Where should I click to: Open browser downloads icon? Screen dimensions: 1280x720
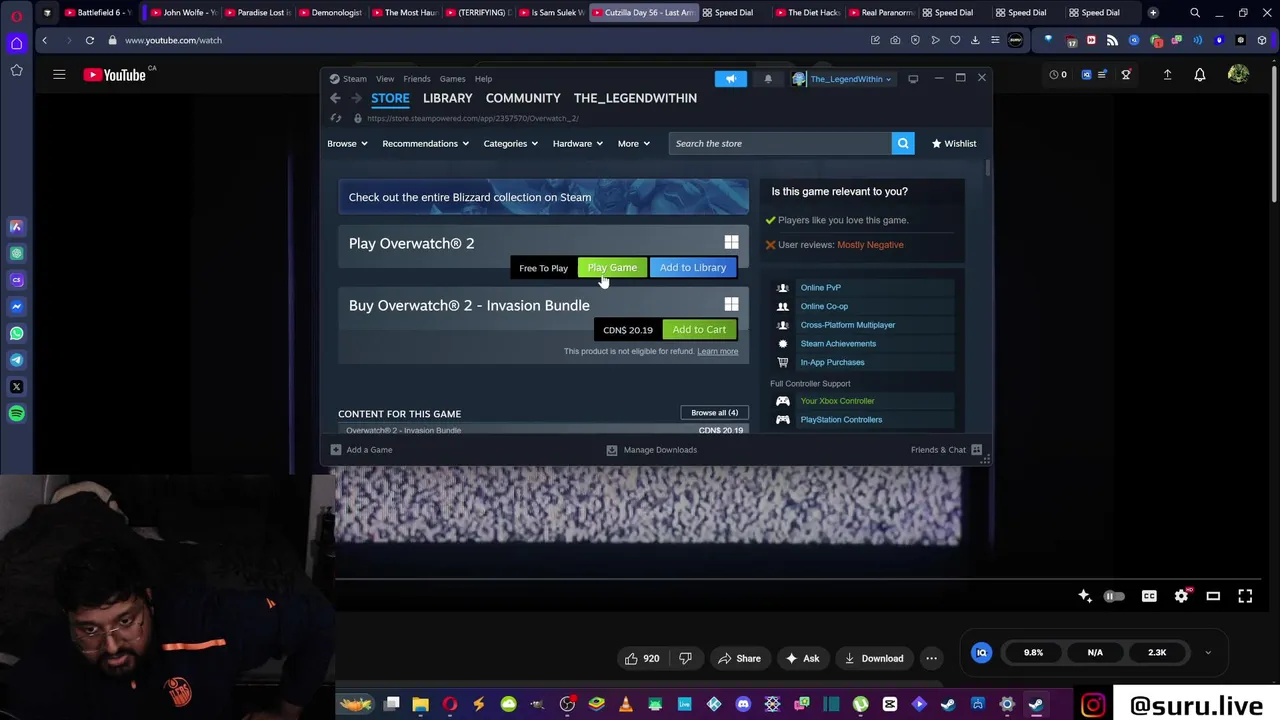pos(975,40)
